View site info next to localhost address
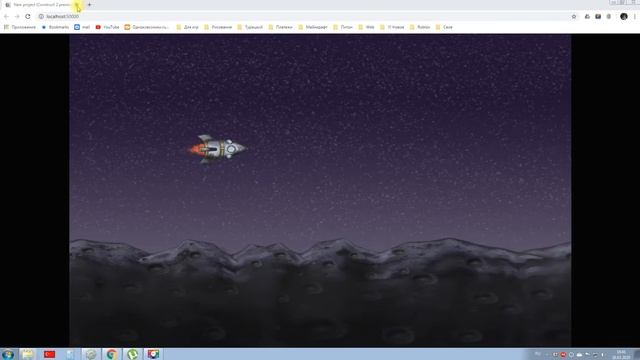 pos(41,16)
